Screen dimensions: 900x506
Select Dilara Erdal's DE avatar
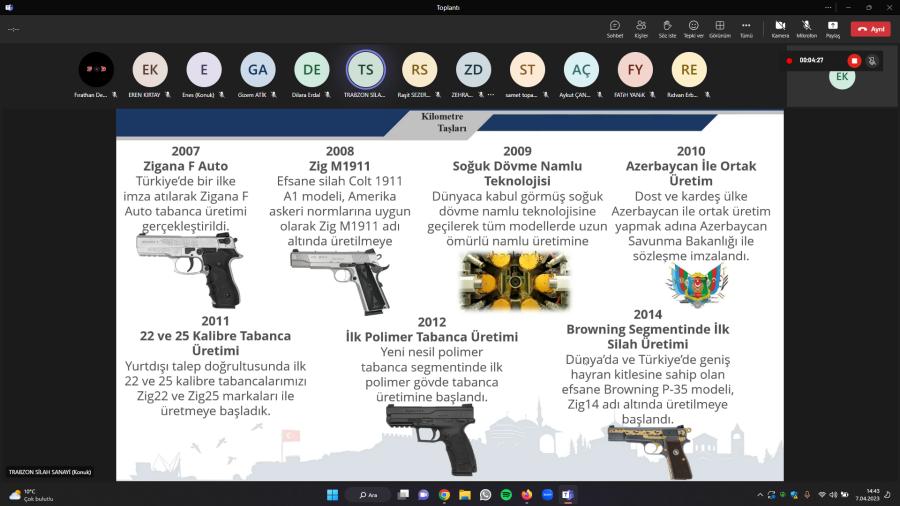(312, 69)
